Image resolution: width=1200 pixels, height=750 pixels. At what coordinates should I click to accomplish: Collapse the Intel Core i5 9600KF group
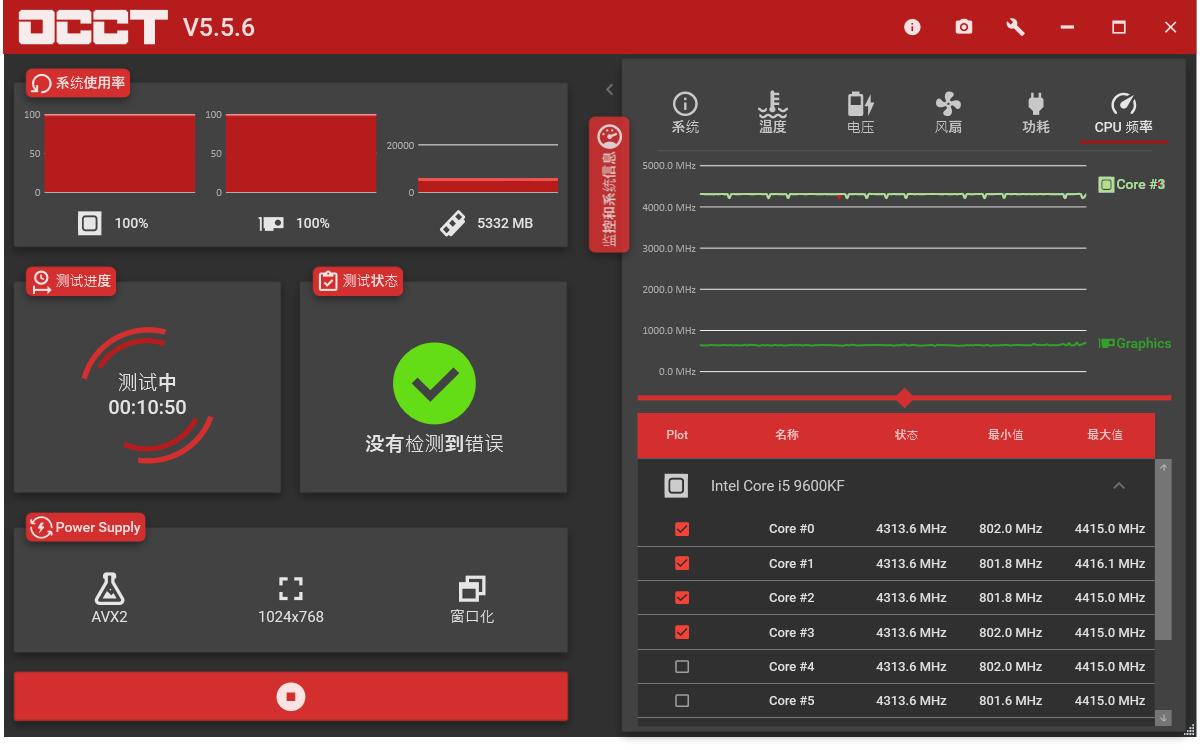click(1119, 486)
